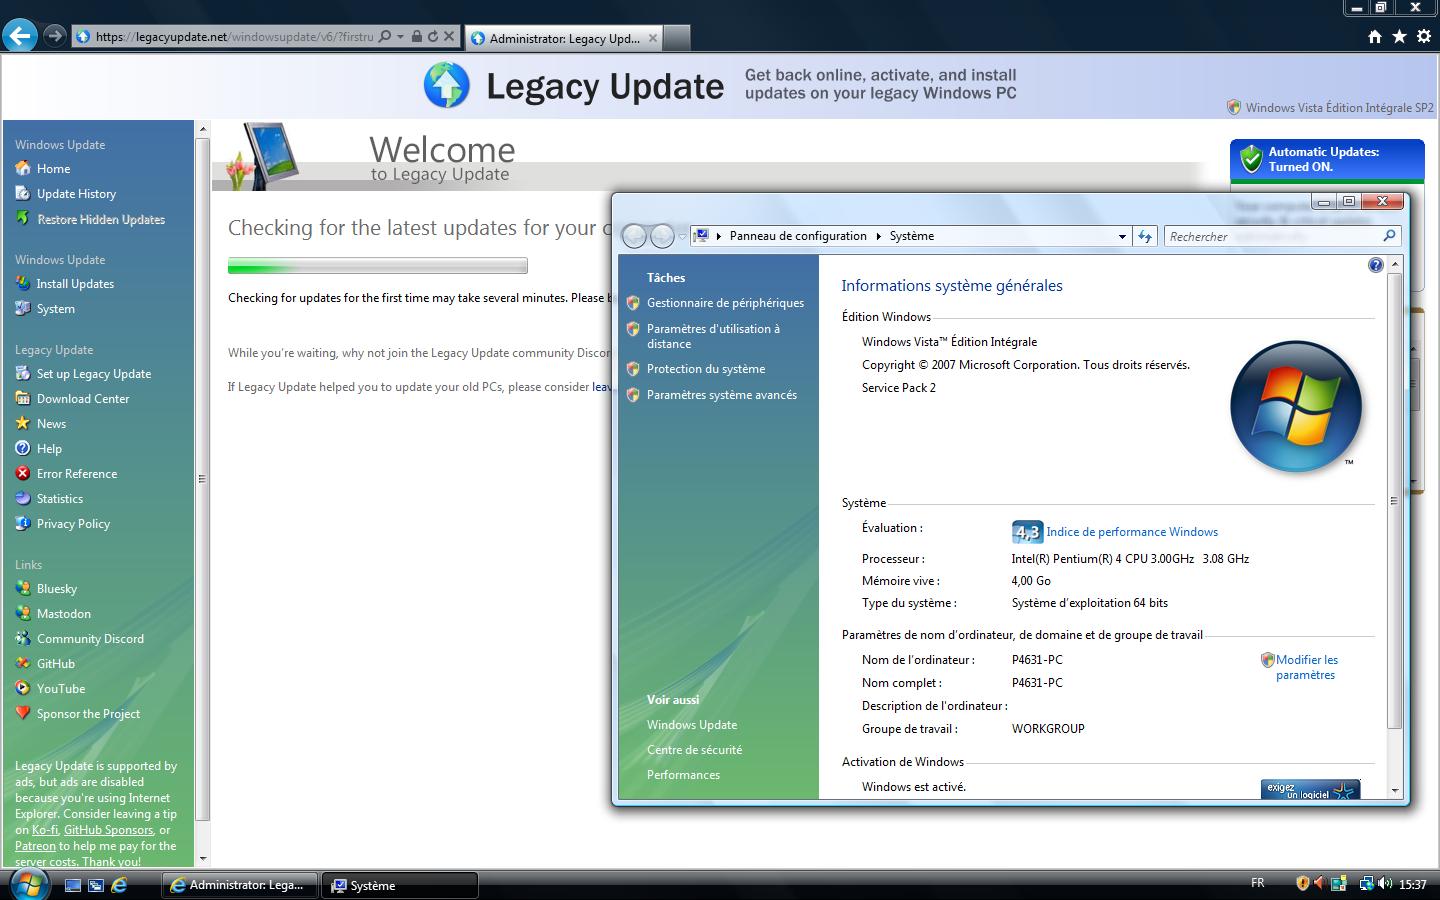Click the Rechercher search field
The height and width of the screenshot is (900, 1440).
(x=1273, y=236)
